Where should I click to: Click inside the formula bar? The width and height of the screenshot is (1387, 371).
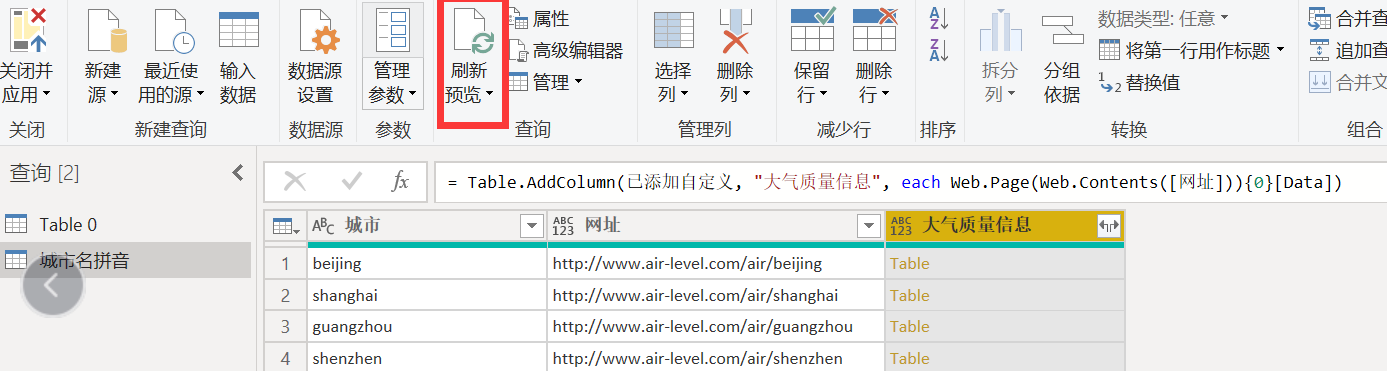click(x=910, y=182)
